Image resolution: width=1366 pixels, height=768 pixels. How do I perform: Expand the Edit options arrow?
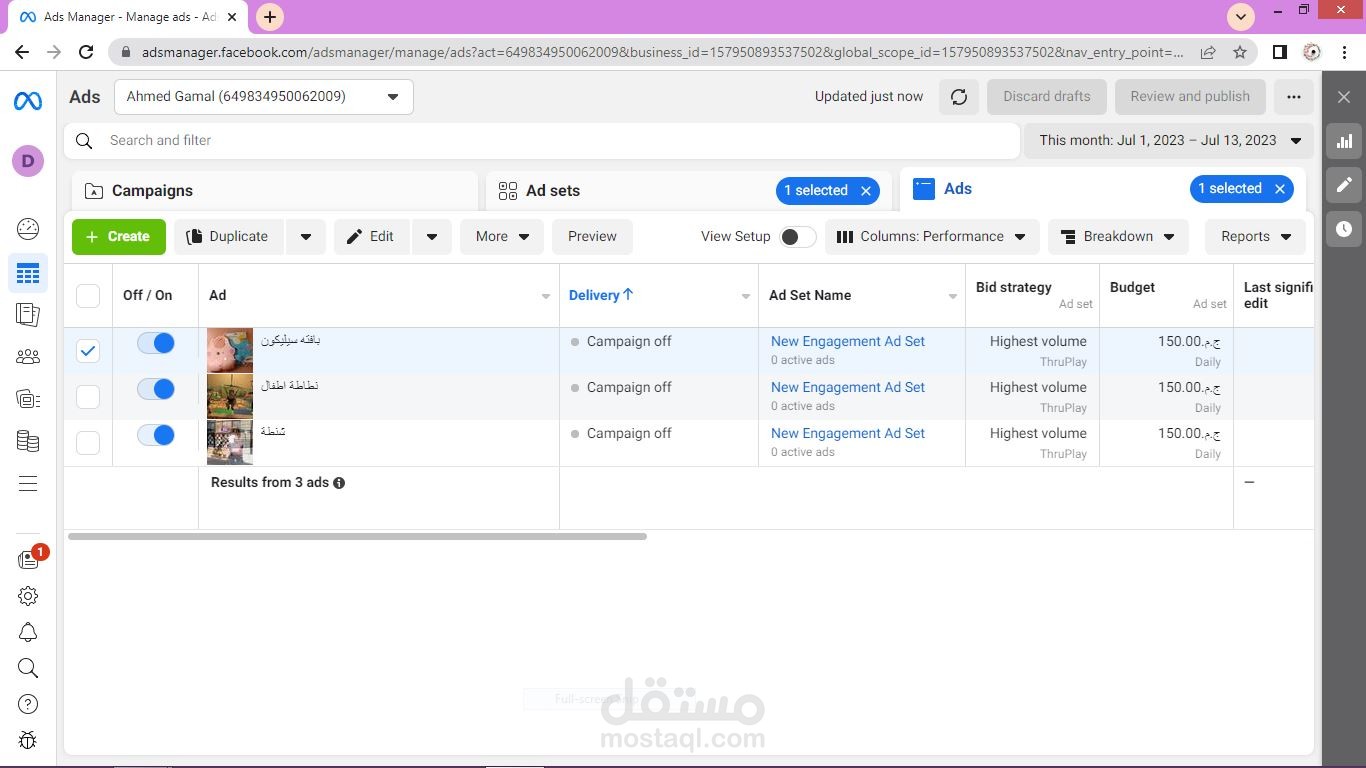click(432, 237)
